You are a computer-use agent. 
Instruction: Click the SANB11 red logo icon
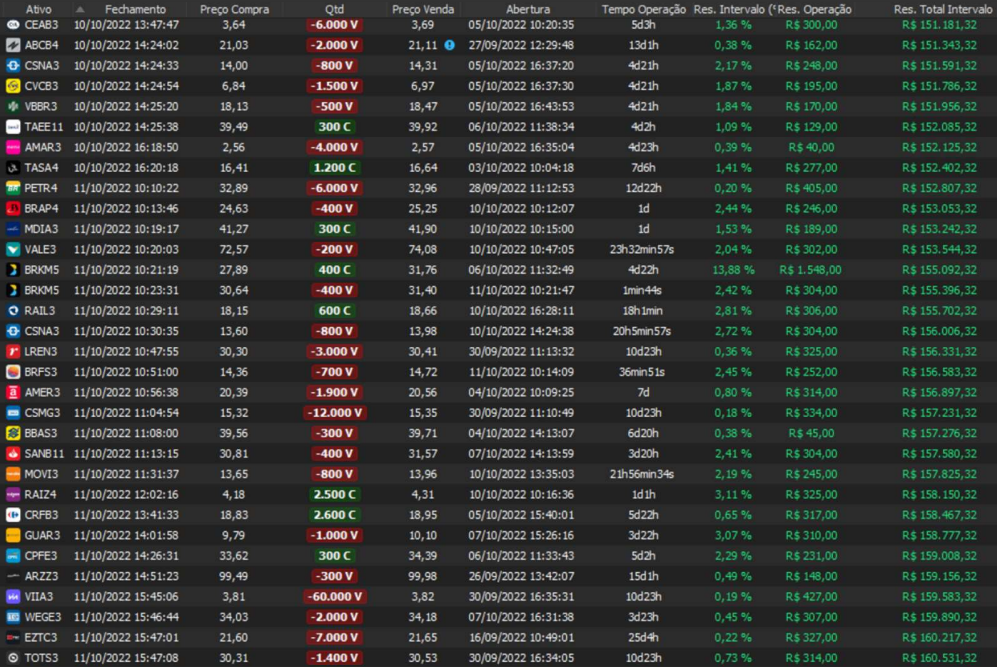coord(14,453)
